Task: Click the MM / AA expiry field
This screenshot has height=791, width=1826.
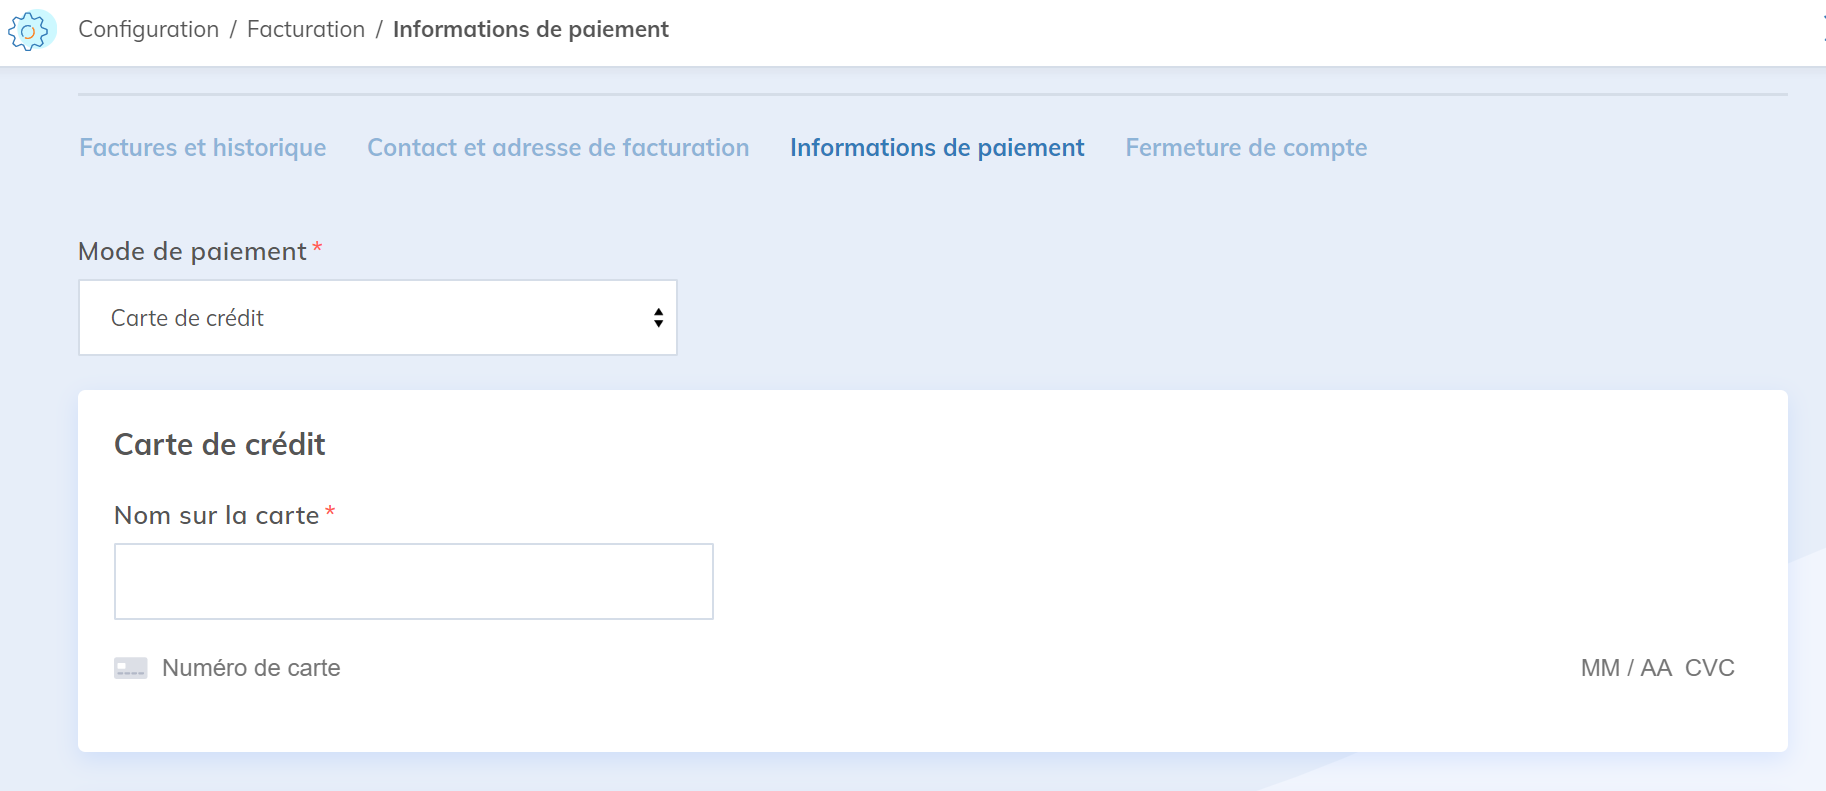Action: point(1625,668)
